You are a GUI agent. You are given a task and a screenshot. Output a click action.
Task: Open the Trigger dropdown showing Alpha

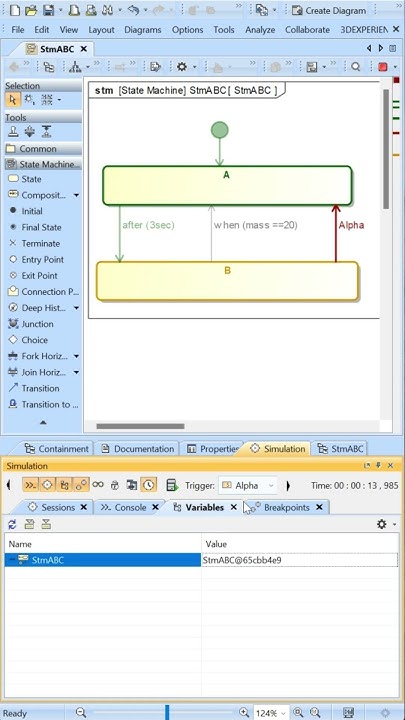pyautogui.click(x=248, y=485)
